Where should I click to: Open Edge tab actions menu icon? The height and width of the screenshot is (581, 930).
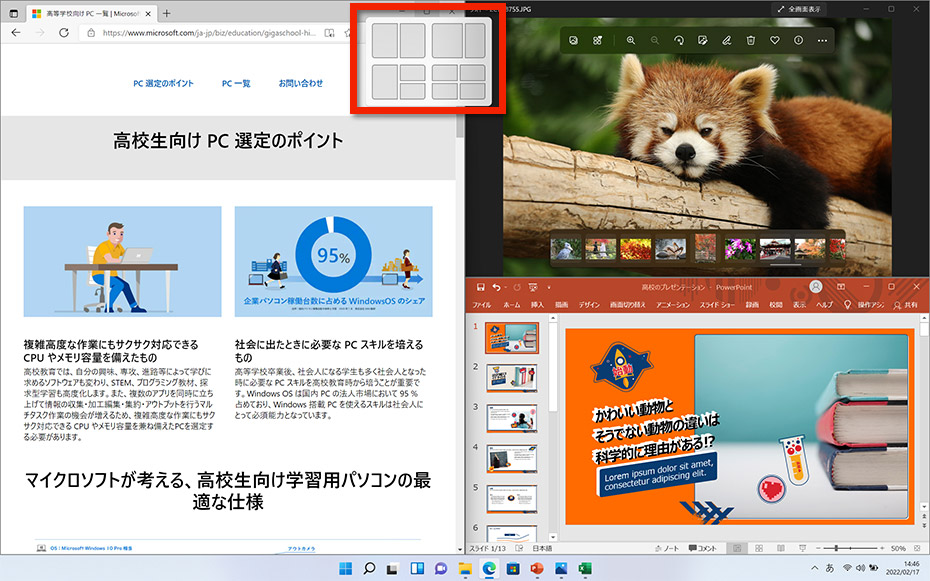tap(14, 13)
